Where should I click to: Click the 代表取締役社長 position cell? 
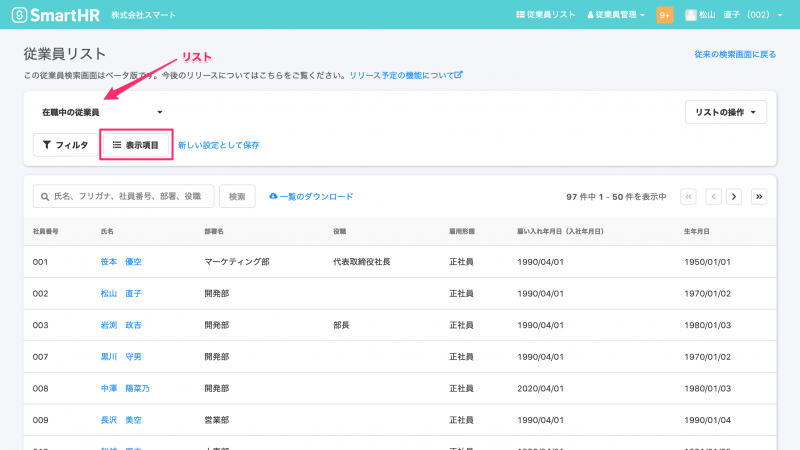click(x=362, y=262)
